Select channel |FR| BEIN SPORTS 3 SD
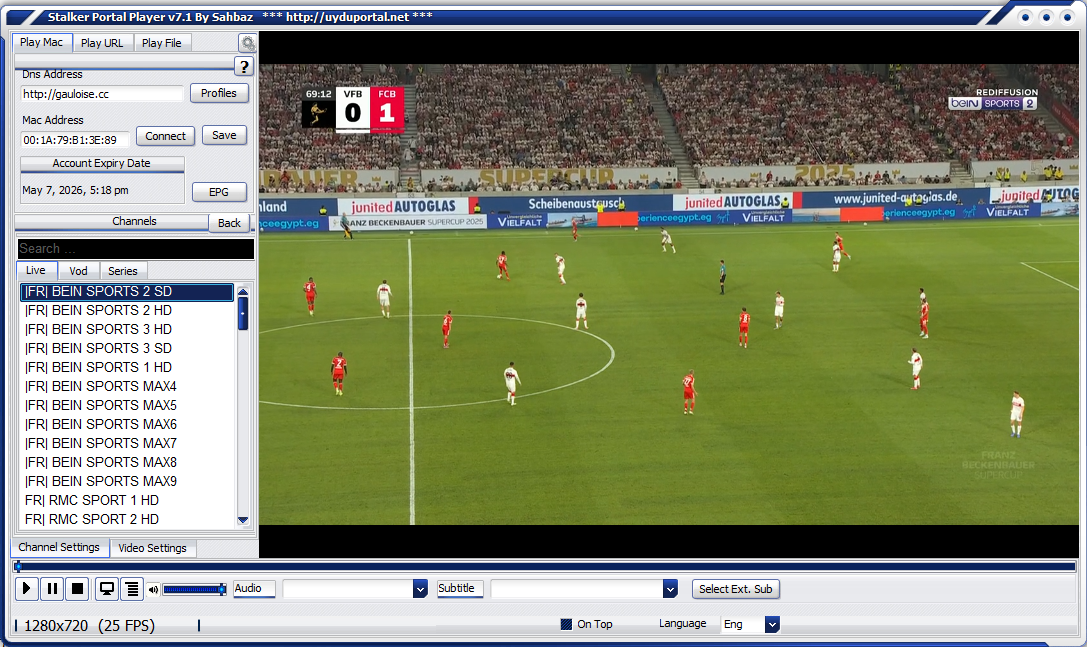The height and width of the screenshot is (647, 1087). point(128,348)
